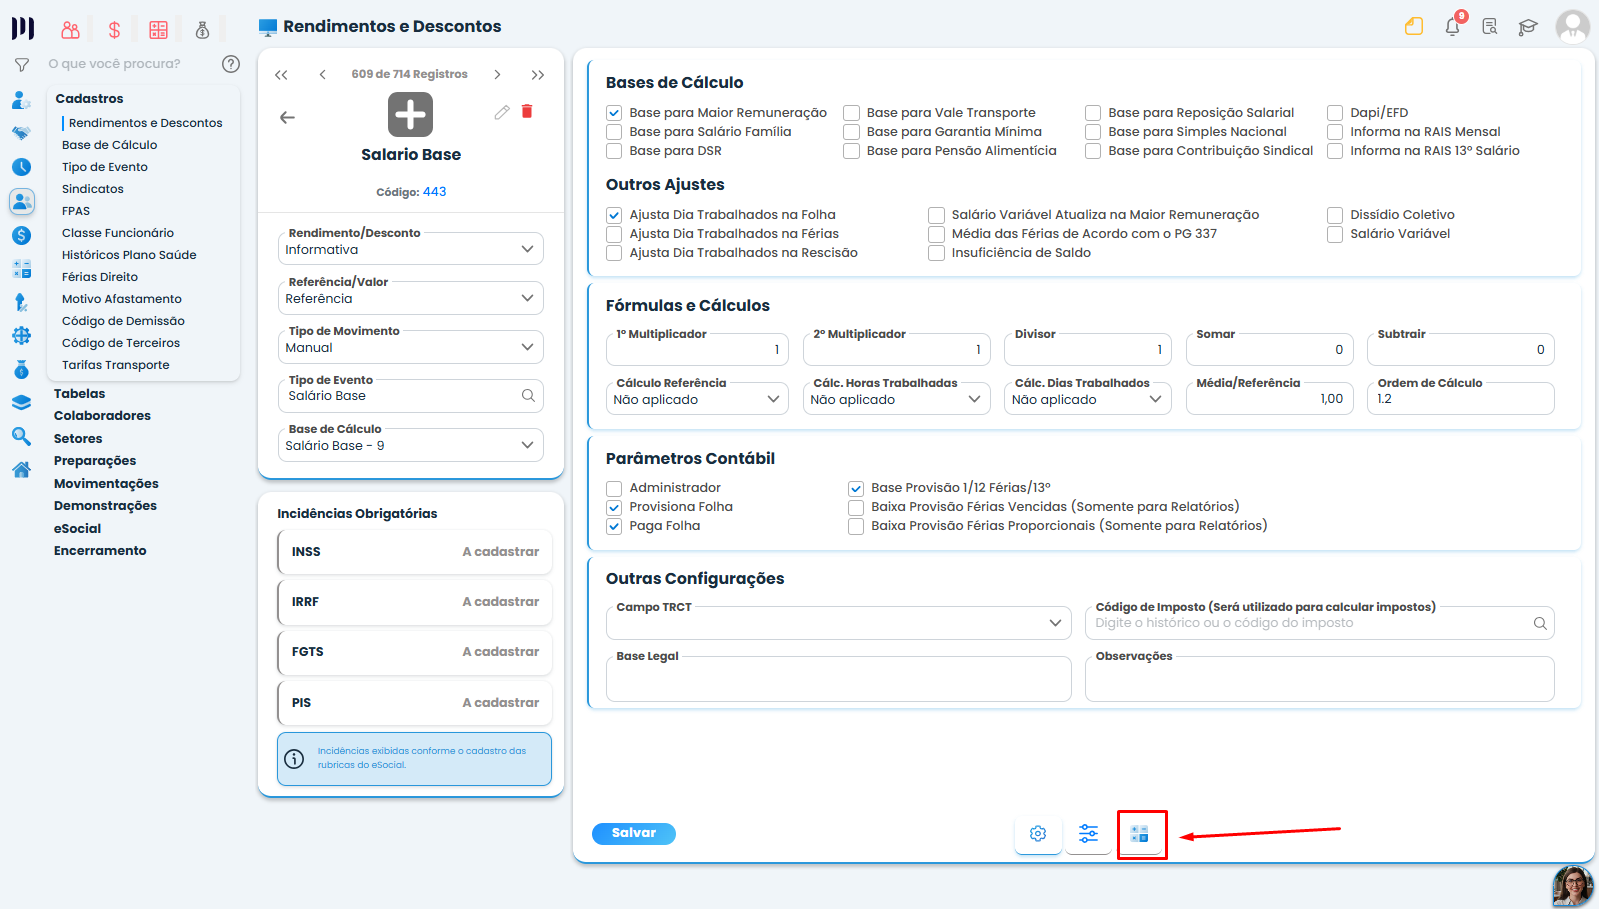The image size is (1599, 909).
Task: Go back using left arrow icon
Action: (287, 117)
